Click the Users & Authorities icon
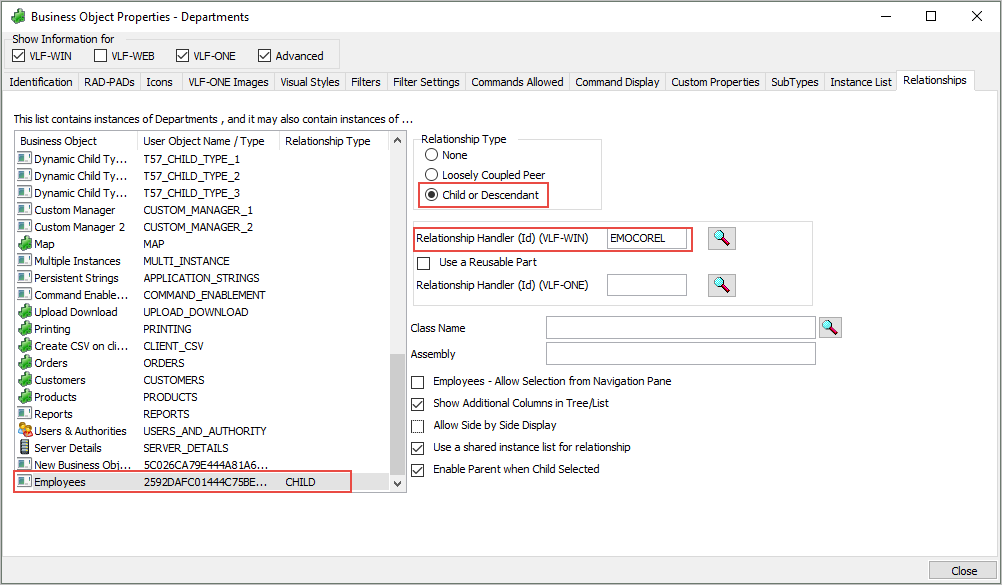The height and width of the screenshot is (585, 1002). coord(25,431)
